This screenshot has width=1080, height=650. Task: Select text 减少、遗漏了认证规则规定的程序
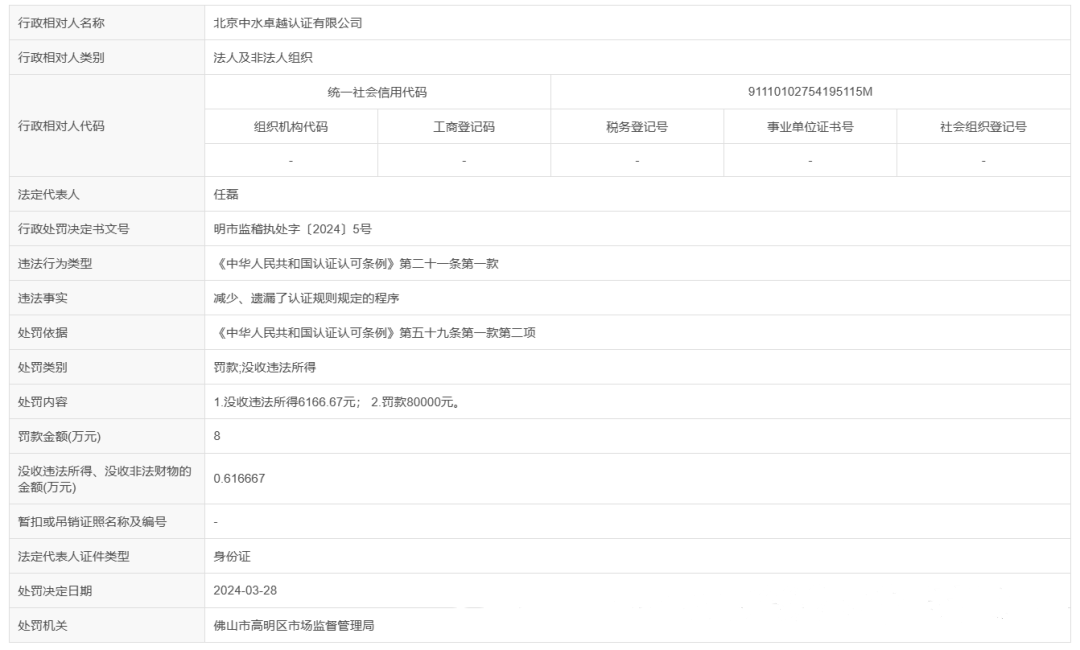click(x=307, y=298)
